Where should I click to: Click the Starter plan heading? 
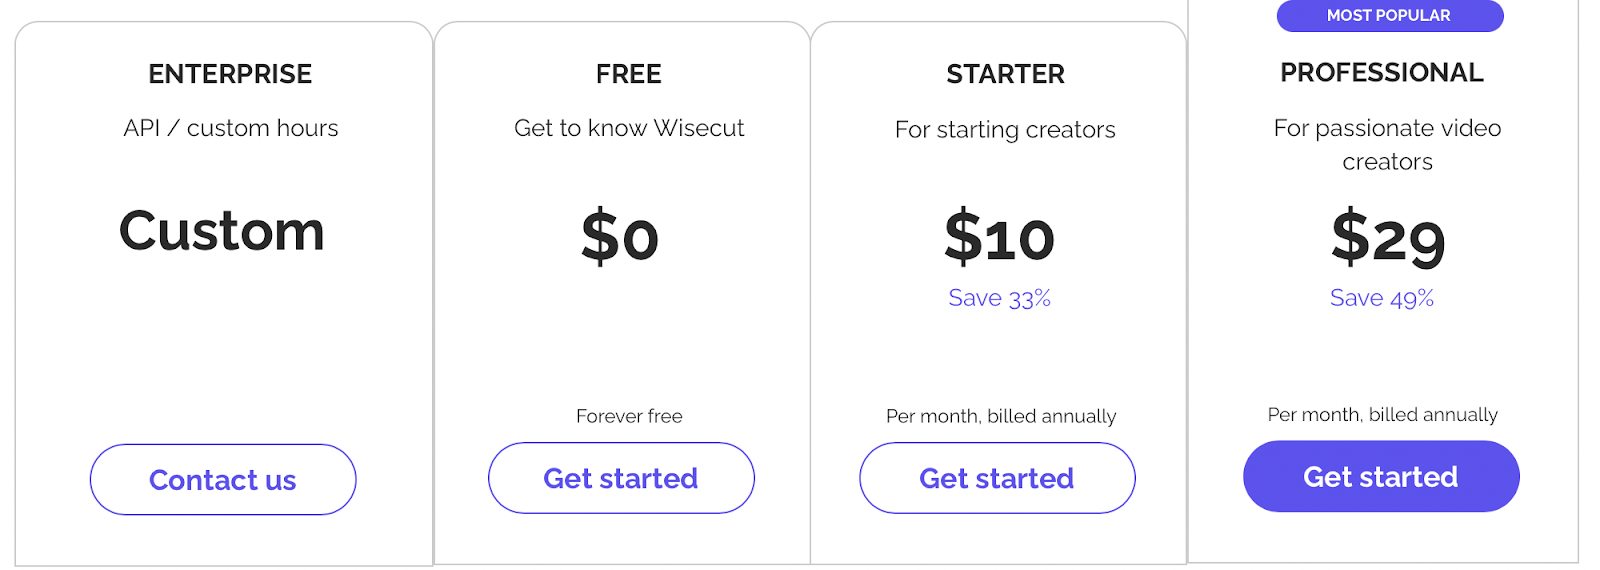(x=1006, y=74)
